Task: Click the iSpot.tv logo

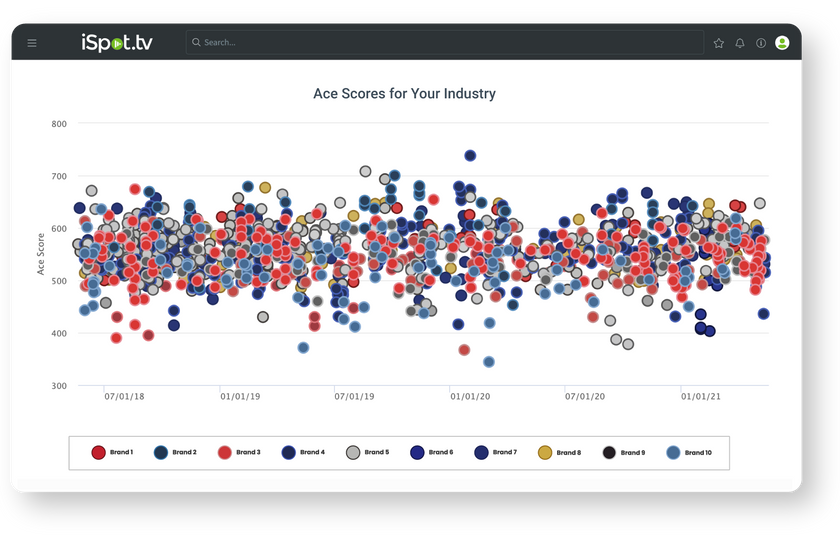Action: tap(116, 42)
